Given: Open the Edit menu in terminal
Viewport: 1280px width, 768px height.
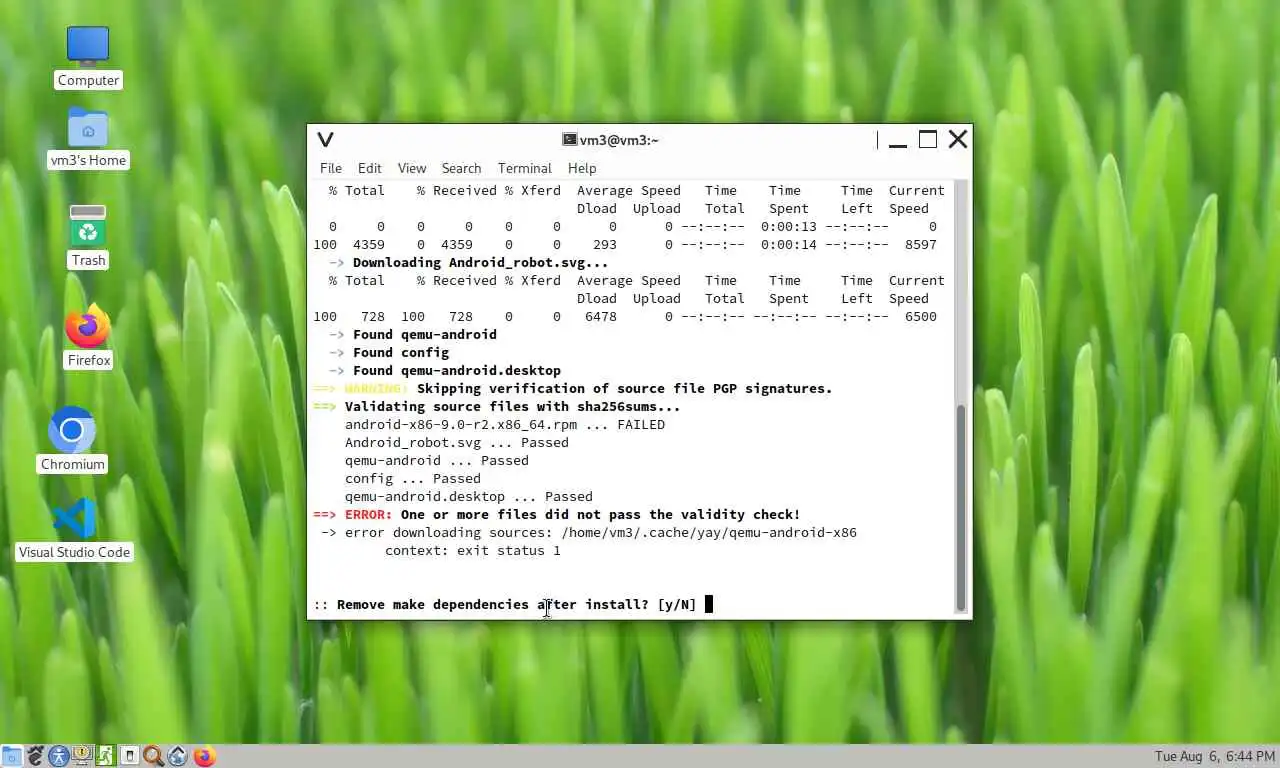Looking at the screenshot, I should tap(370, 168).
